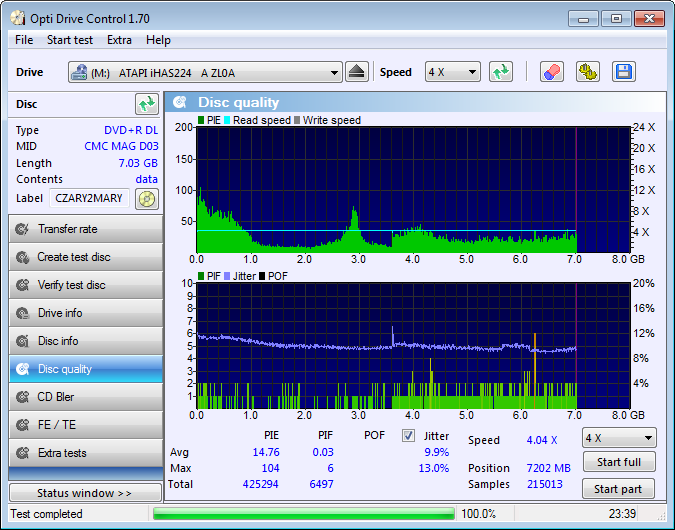This screenshot has height=530, width=675.
Task: Click the eraser icon to erase the disc
Action: (551, 72)
